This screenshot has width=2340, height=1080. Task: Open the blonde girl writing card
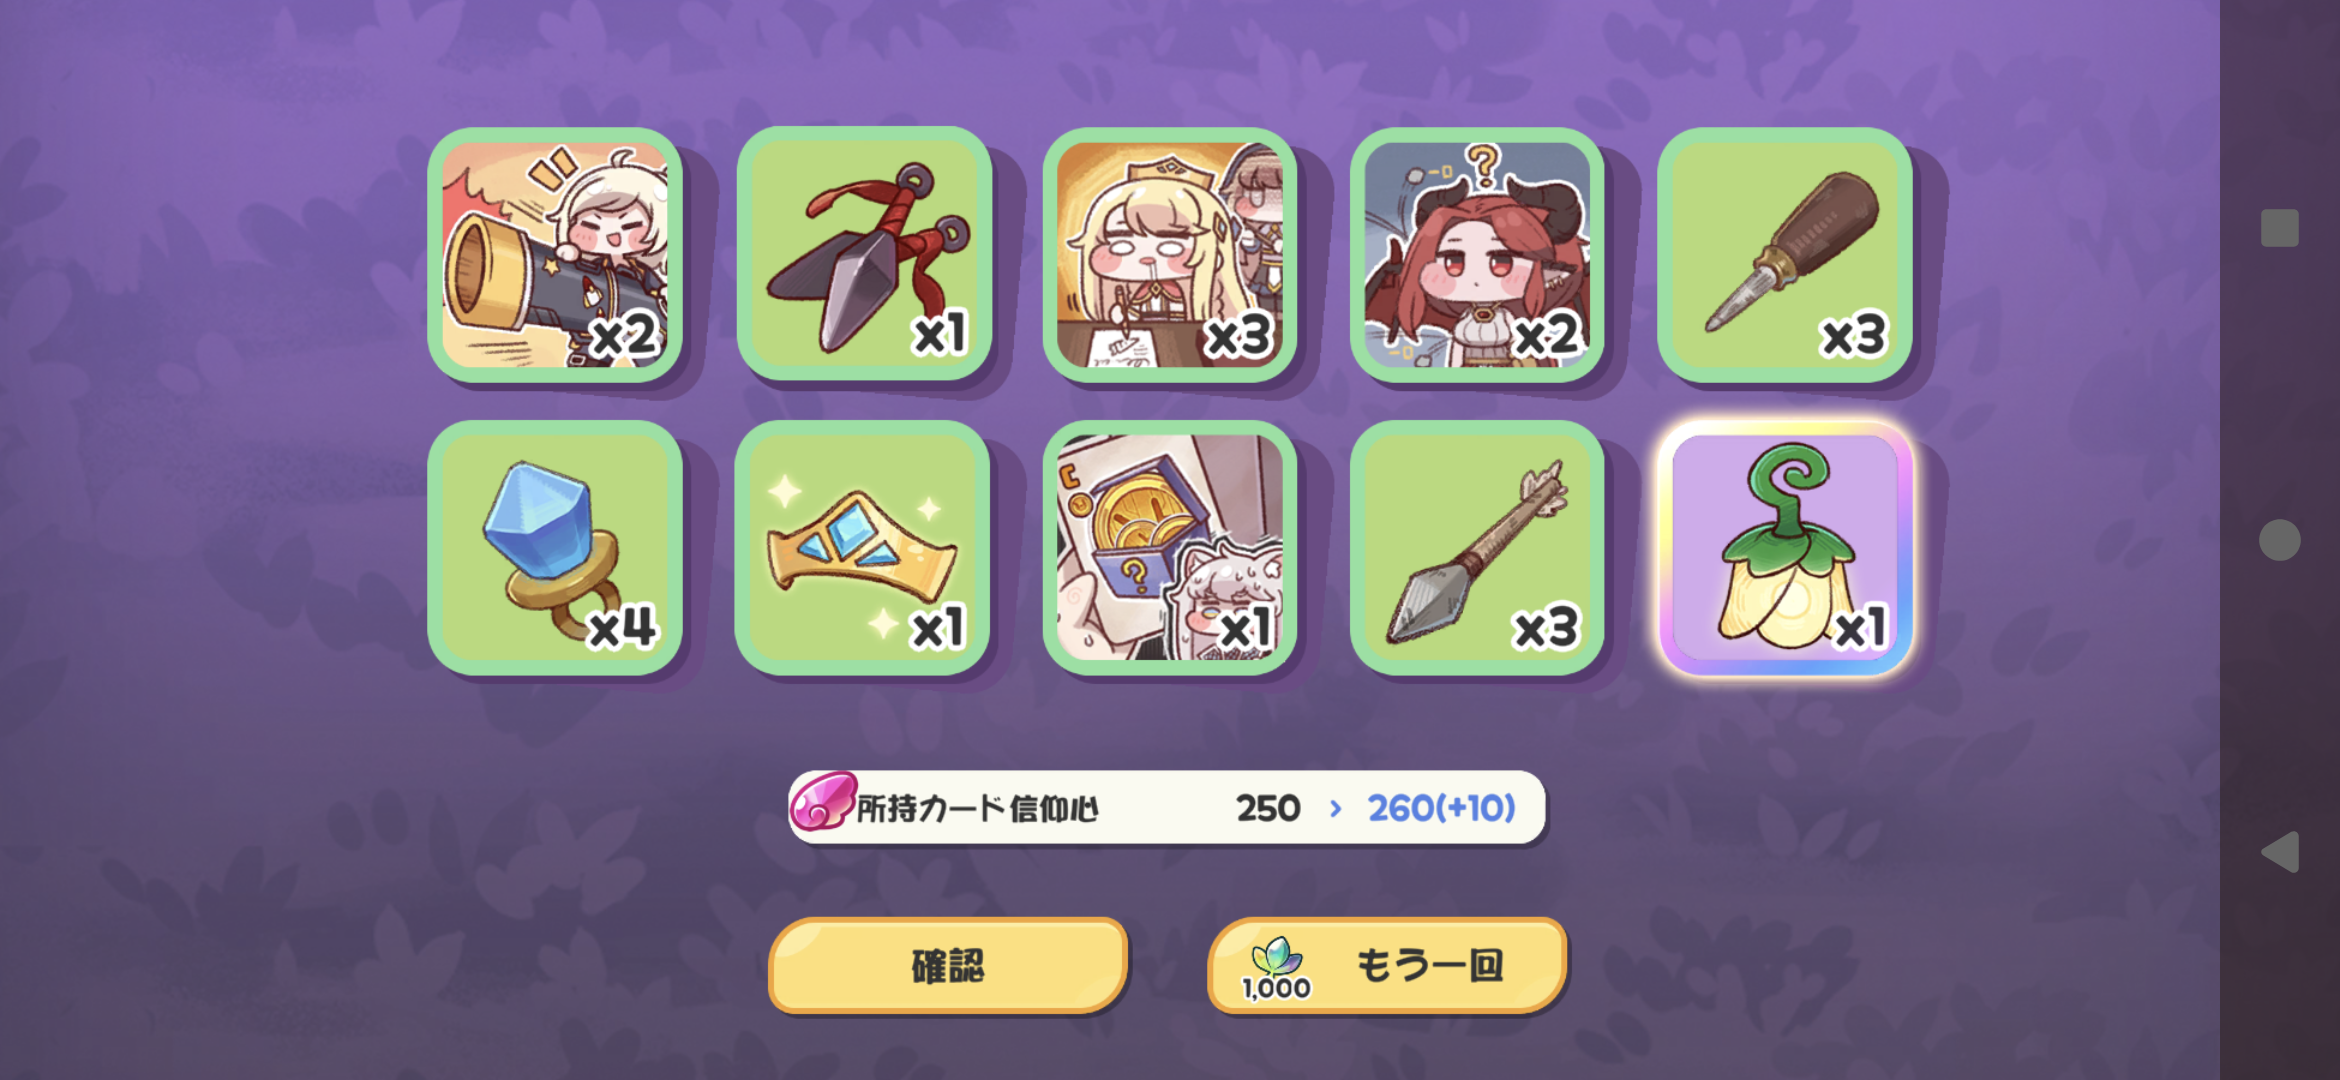tap(1170, 255)
